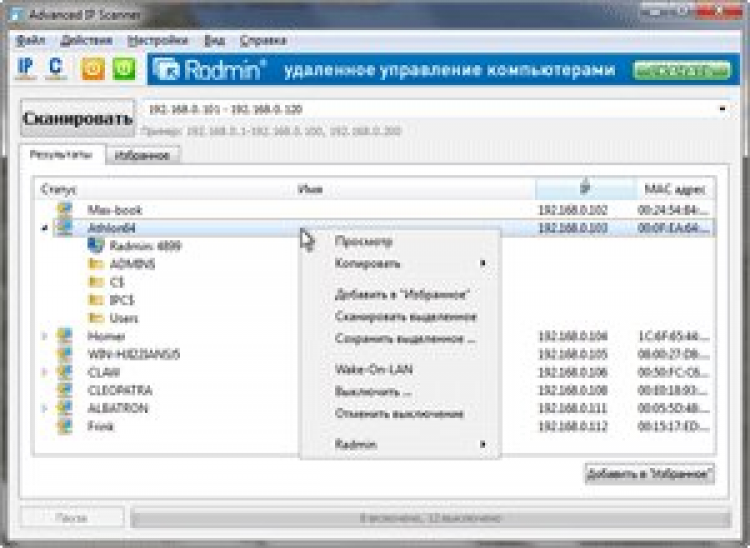
Task: Click the Advanced IP Scanner title bar icon
Action: coord(17,15)
